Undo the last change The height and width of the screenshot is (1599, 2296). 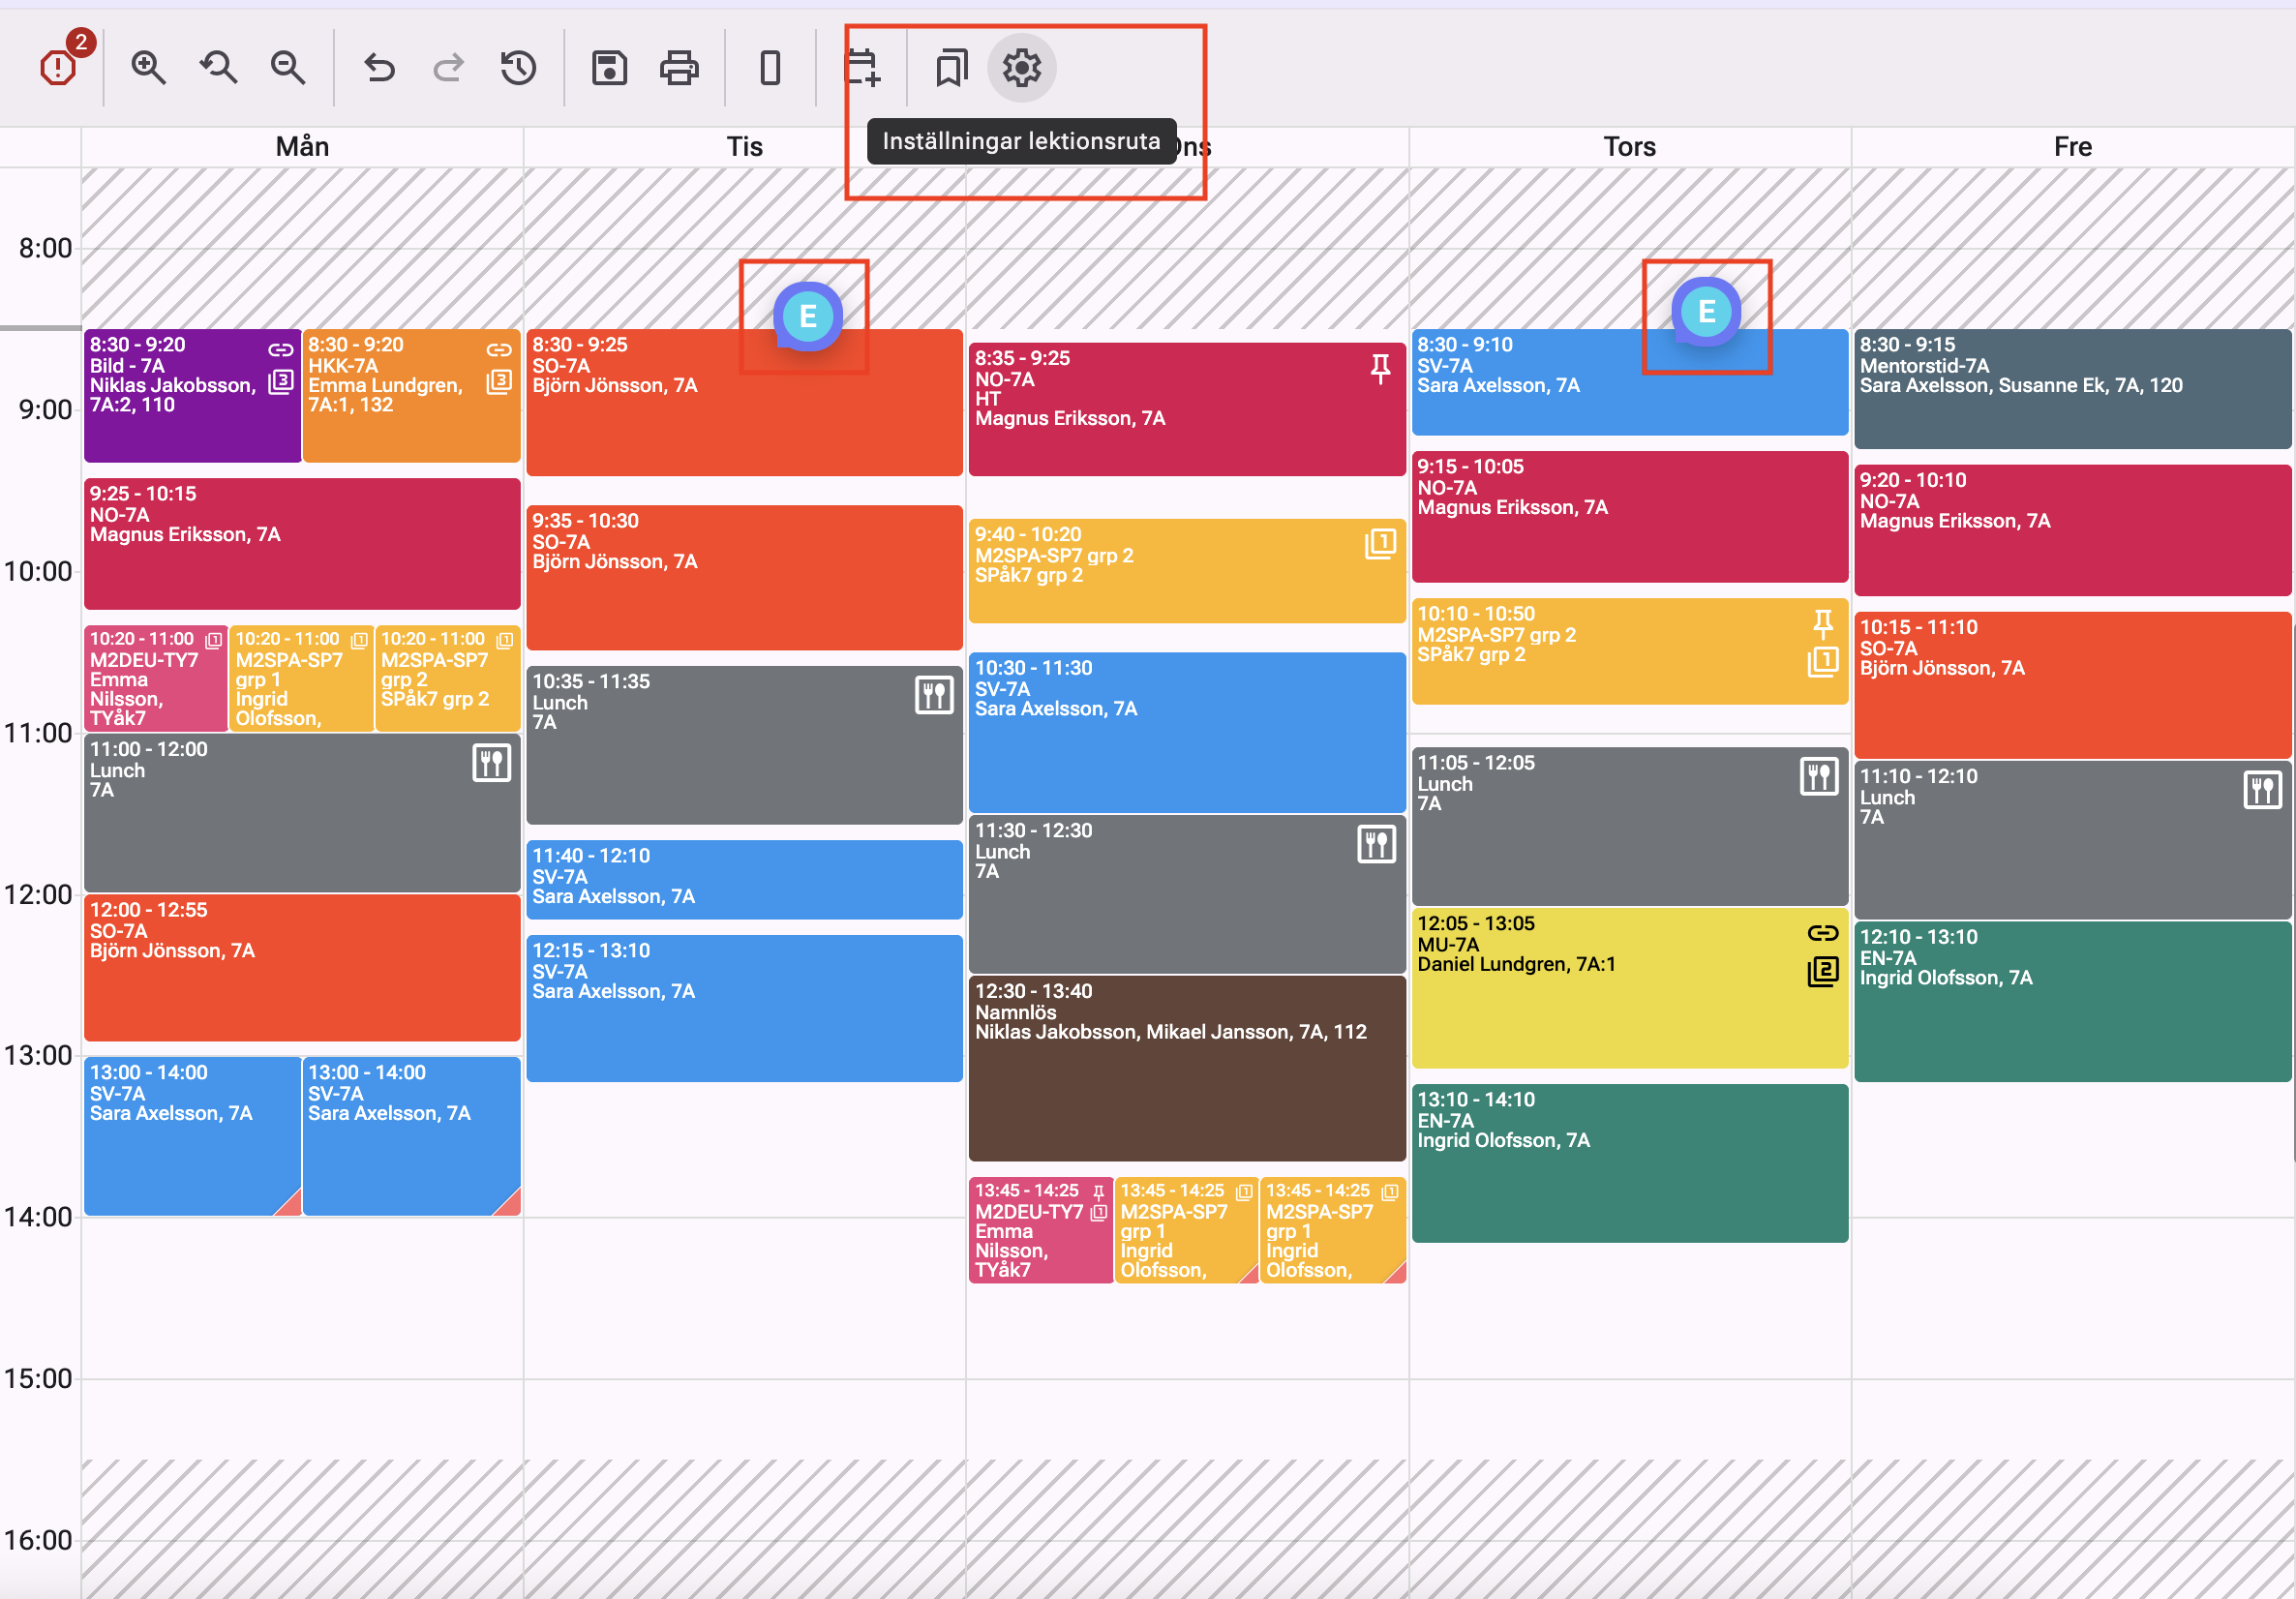click(379, 67)
